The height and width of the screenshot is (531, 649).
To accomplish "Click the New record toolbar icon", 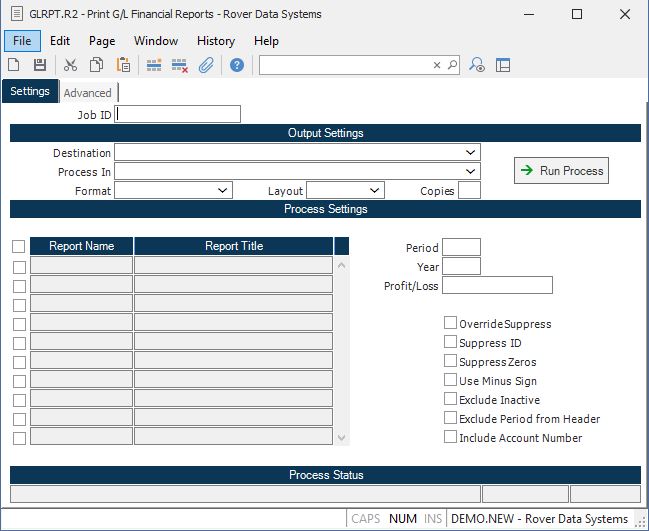I will click(x=14, y=65).
